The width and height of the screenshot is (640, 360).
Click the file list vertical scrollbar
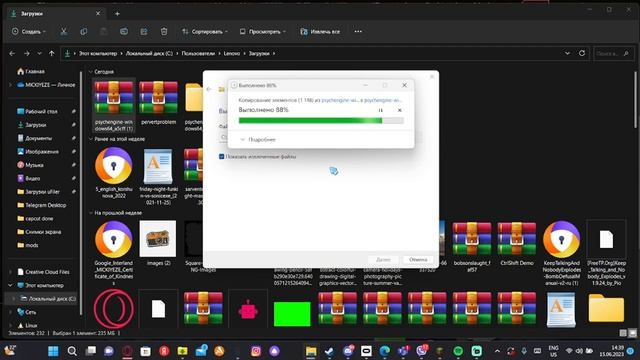[635, 100]
